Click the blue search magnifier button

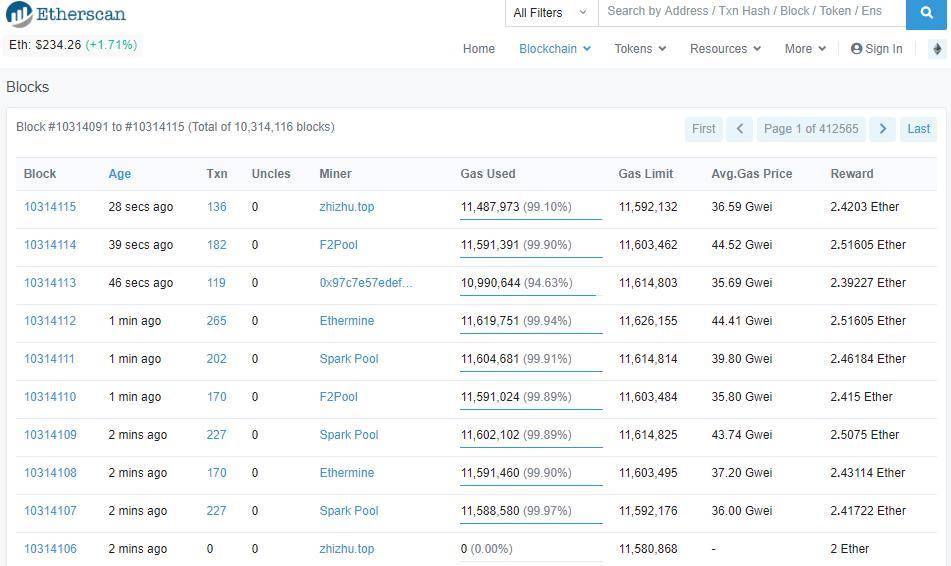pos(926,13)
